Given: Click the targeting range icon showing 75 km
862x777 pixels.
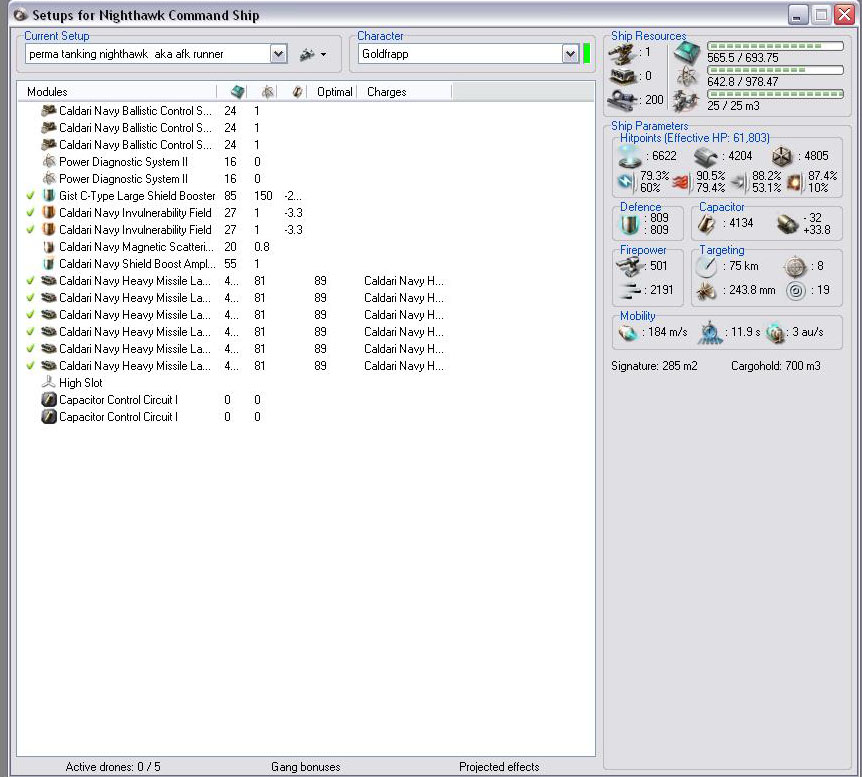Looking at the screenshot, I should click(x=706, y=266).
